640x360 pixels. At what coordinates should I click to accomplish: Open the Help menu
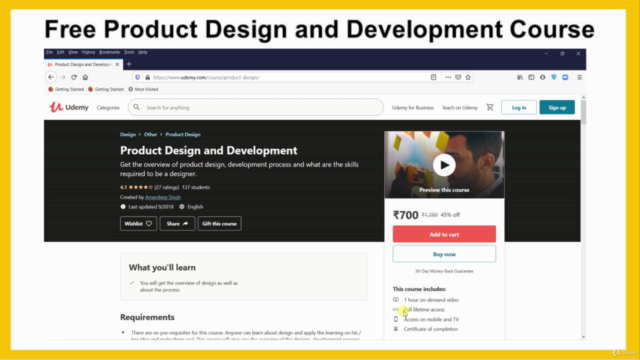pos(142,52)
